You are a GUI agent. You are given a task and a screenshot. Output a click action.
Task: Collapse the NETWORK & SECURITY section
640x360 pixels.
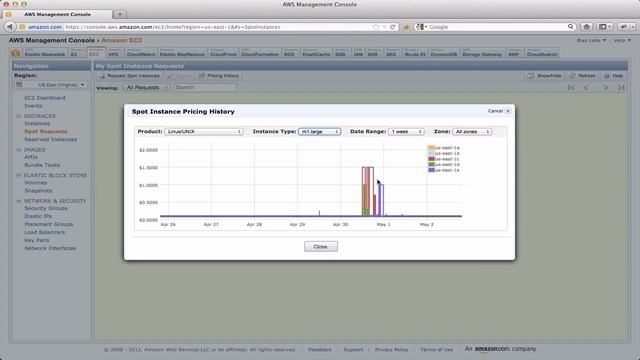point(18,201)
